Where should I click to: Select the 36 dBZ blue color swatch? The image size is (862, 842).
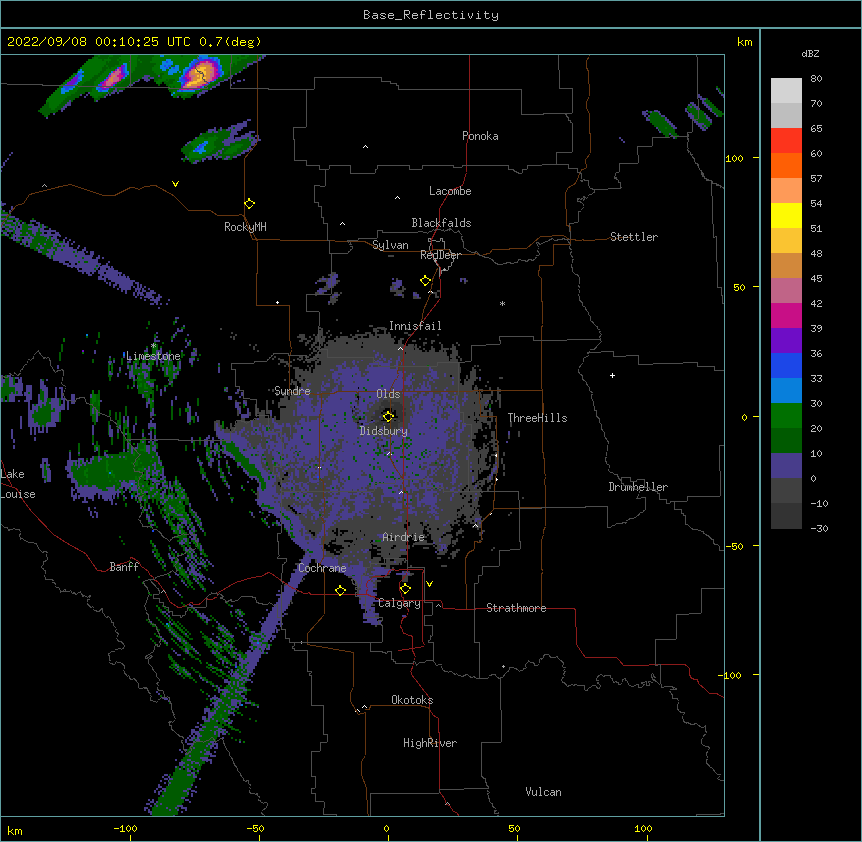point(786,365)
